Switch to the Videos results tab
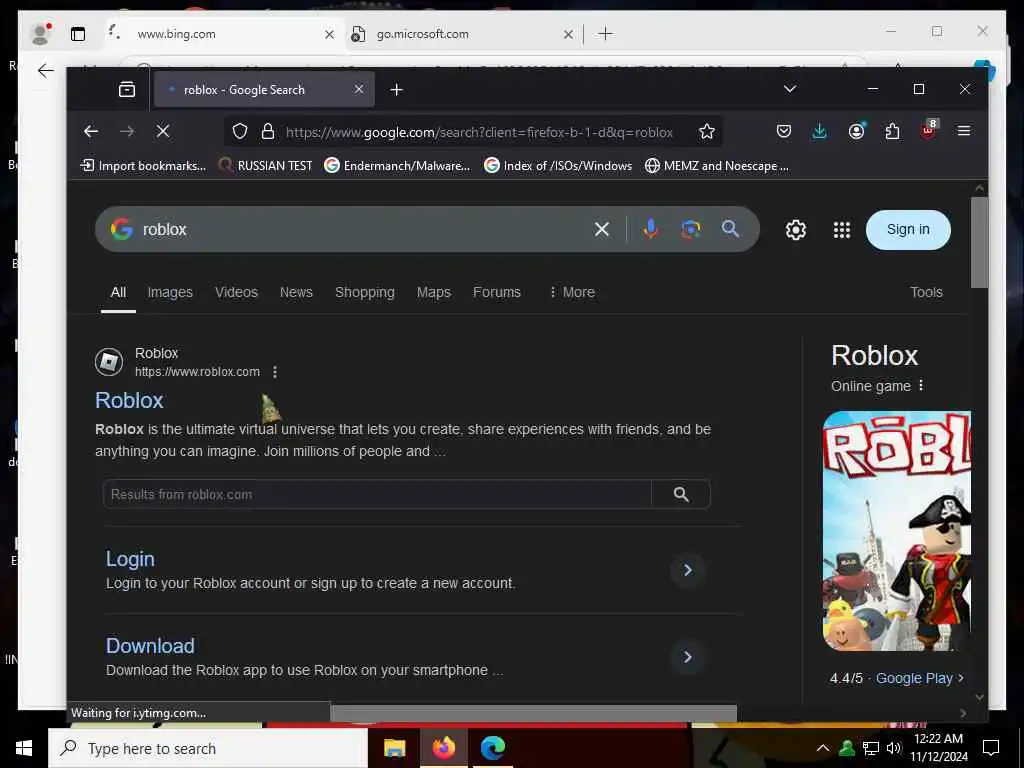This screenshot has width=1024, height=768. 236,292
